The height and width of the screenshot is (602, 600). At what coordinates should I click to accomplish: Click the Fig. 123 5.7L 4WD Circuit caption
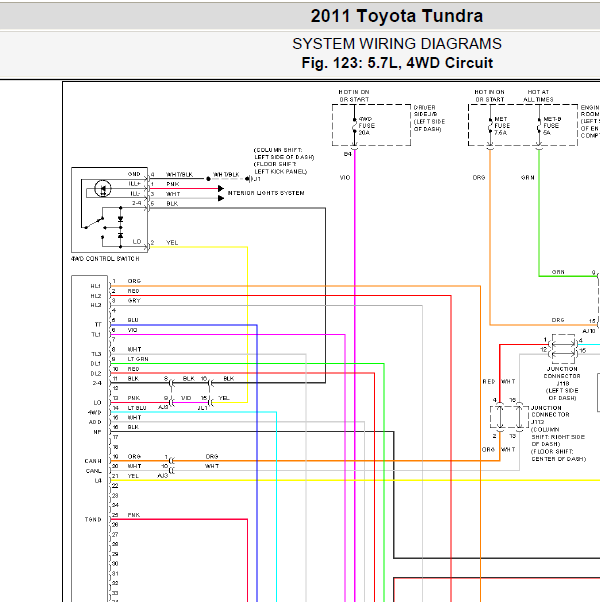(x=397, y=63)
